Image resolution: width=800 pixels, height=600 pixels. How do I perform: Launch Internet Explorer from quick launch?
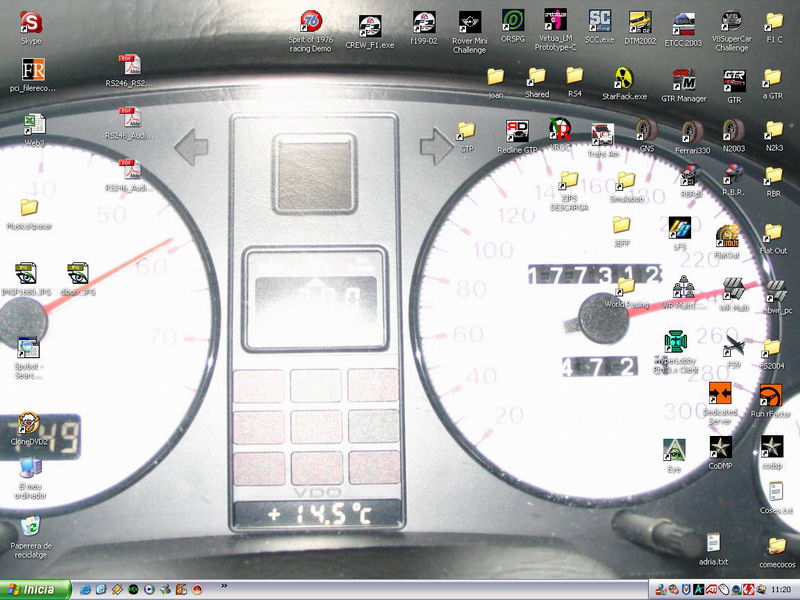tap(85, 590)
